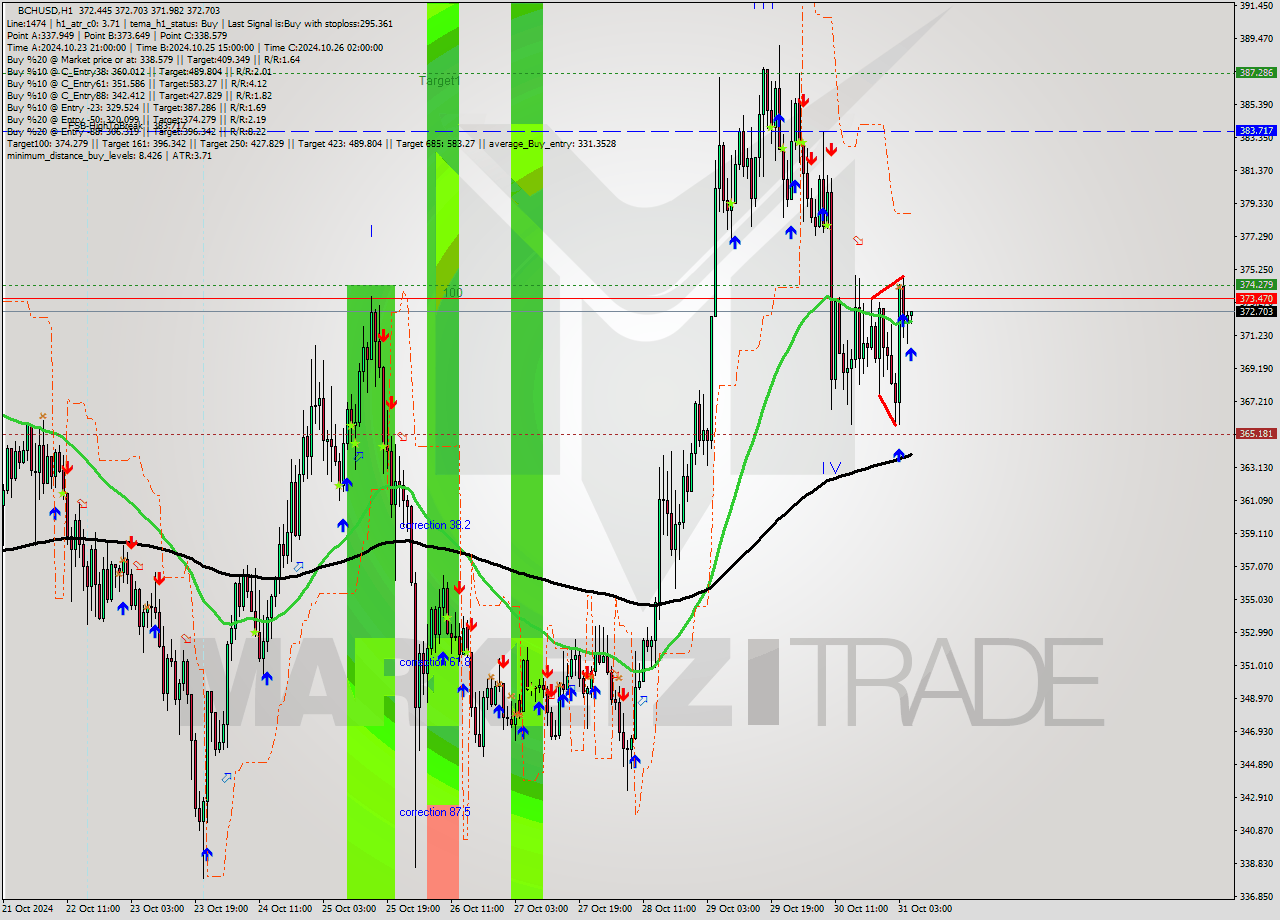Click the red 365.181 price tag
The width and height of the screenshot is (1280, 920).
pyautogui.click(x=1256, y=433)
